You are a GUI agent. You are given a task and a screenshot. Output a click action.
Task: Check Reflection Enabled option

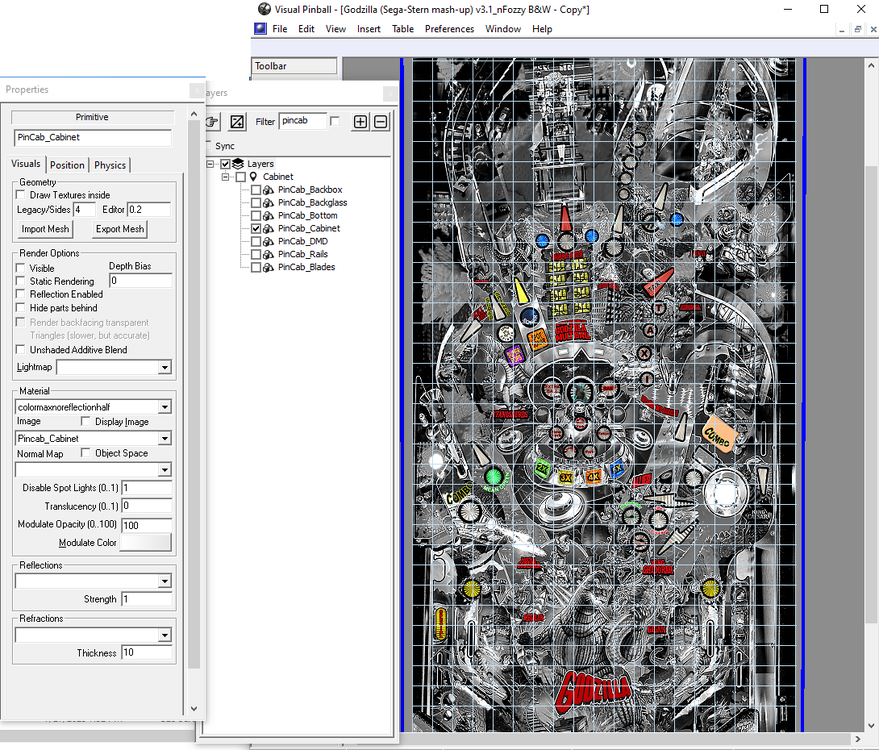pyautogui.click(x=21, y=294)
